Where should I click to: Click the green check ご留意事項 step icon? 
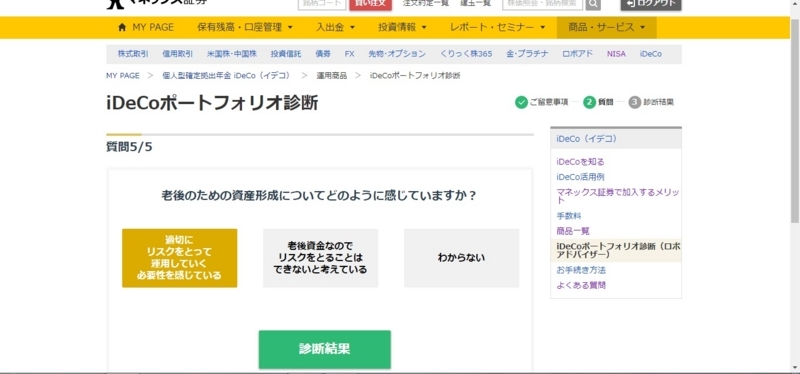(x=521, y=102)
